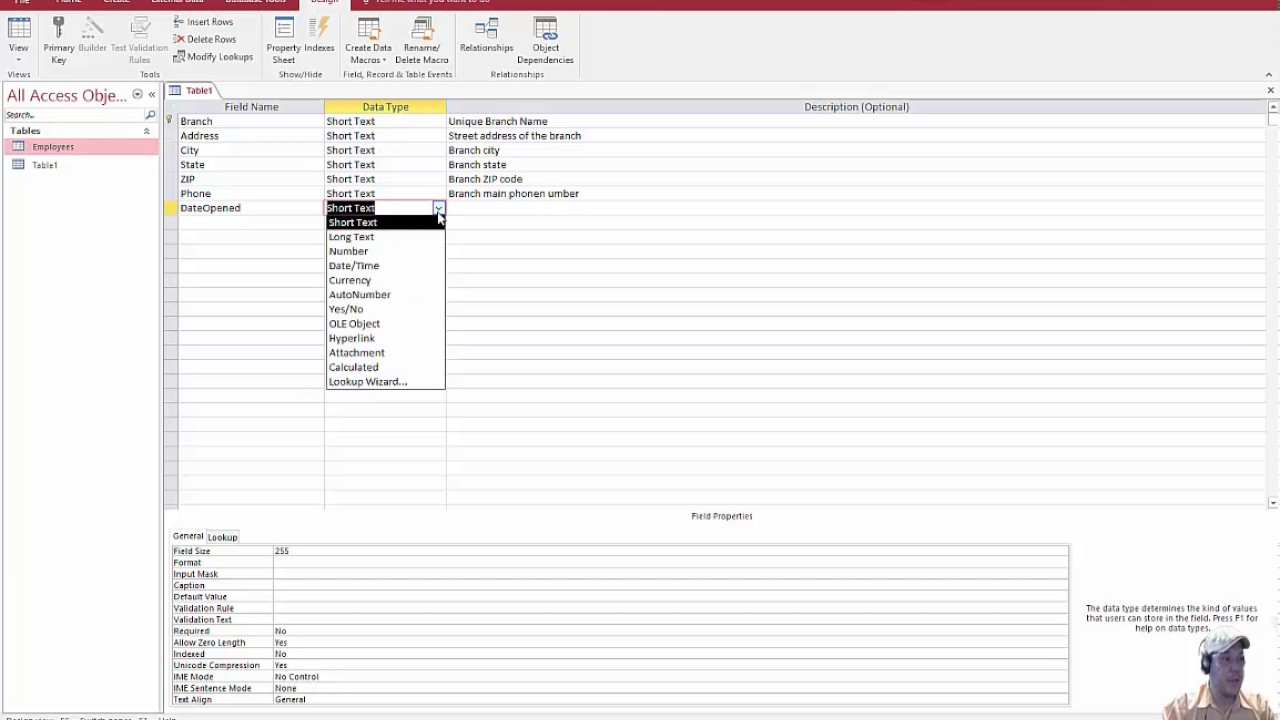Screen dimensions: 1280x720
Task: Select the Employees table in navigation pane
Action: 81,147
